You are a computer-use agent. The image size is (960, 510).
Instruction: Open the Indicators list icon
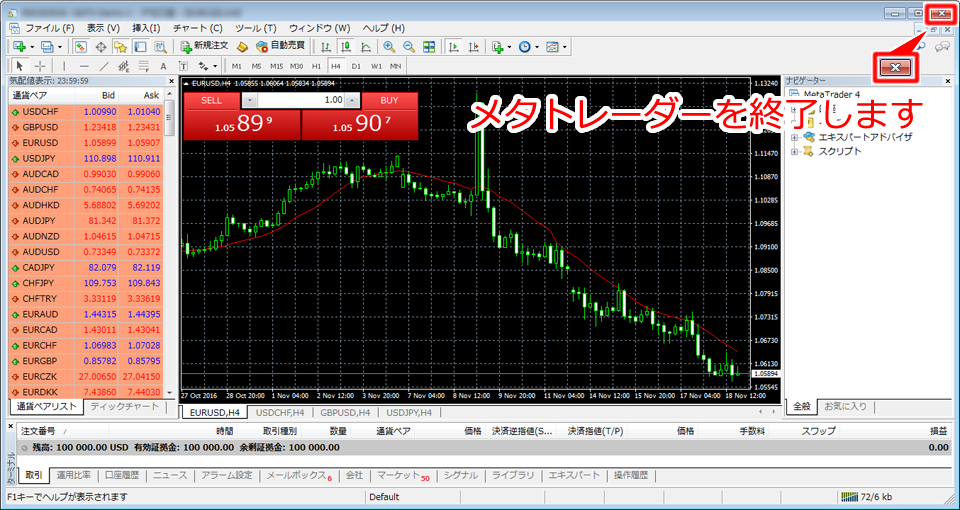click(497, 47)
